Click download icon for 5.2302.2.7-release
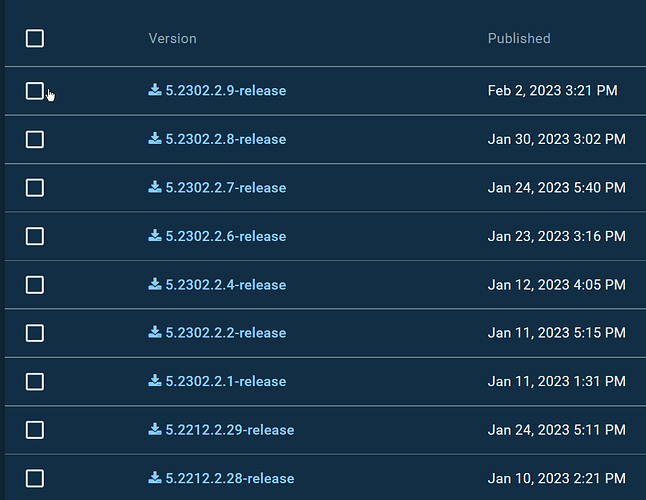This screenshot has height=500, width=646. [155, 187]
